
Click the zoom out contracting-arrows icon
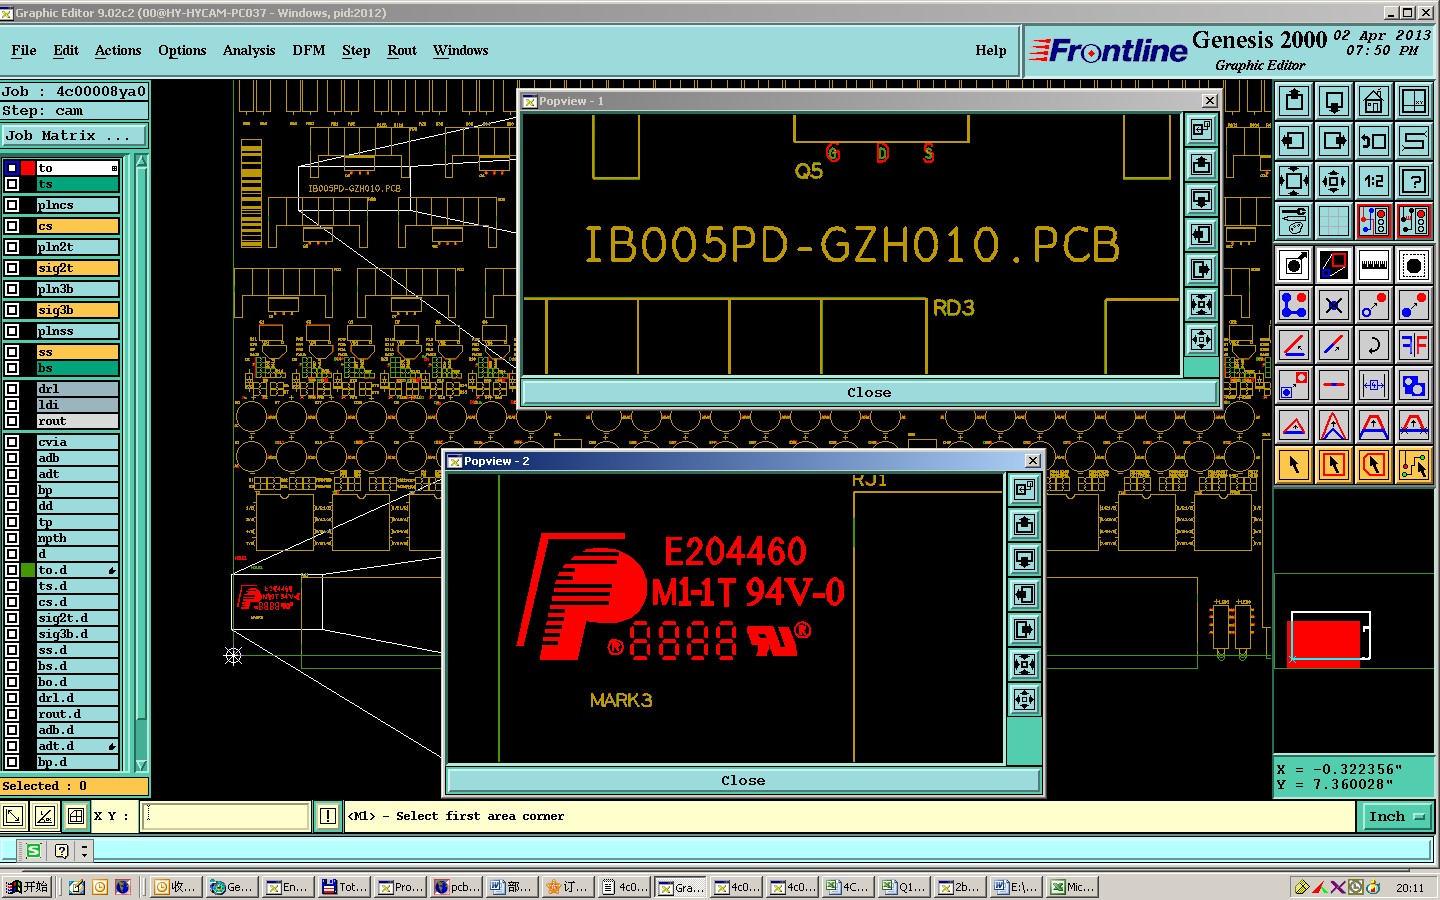pyautogui.click(x=1334, y=181)
